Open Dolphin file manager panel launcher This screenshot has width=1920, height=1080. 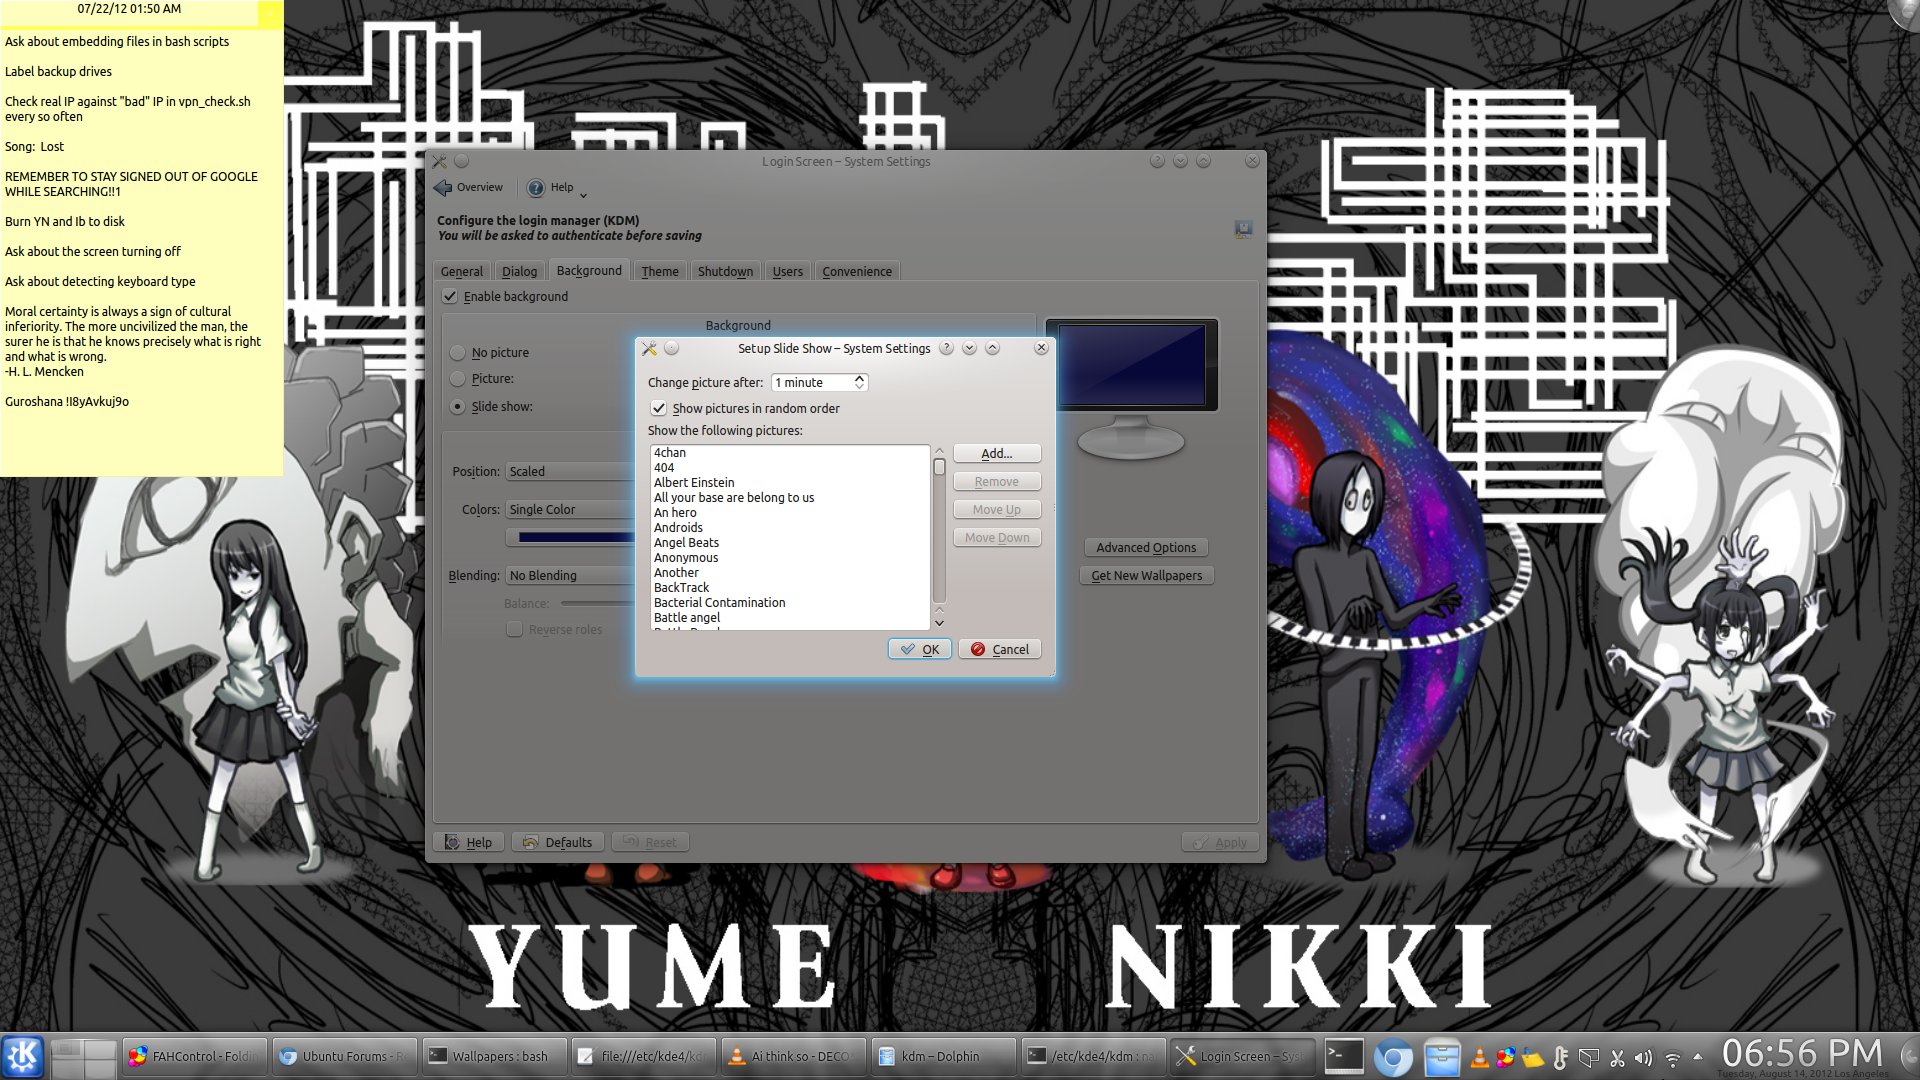[1442, 1056]
